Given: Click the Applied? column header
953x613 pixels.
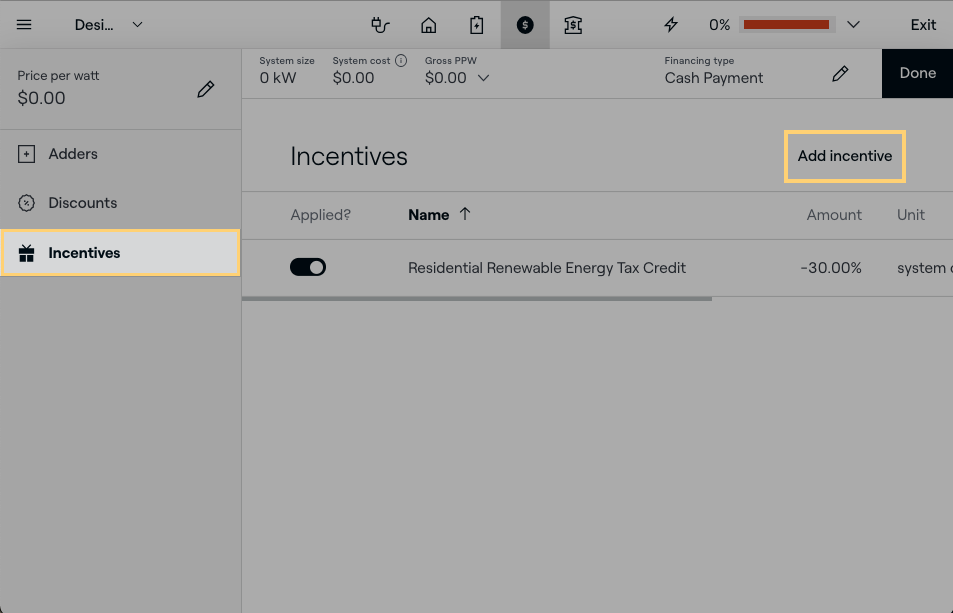Looking at the screenshot, I should [x=320, y=214].
